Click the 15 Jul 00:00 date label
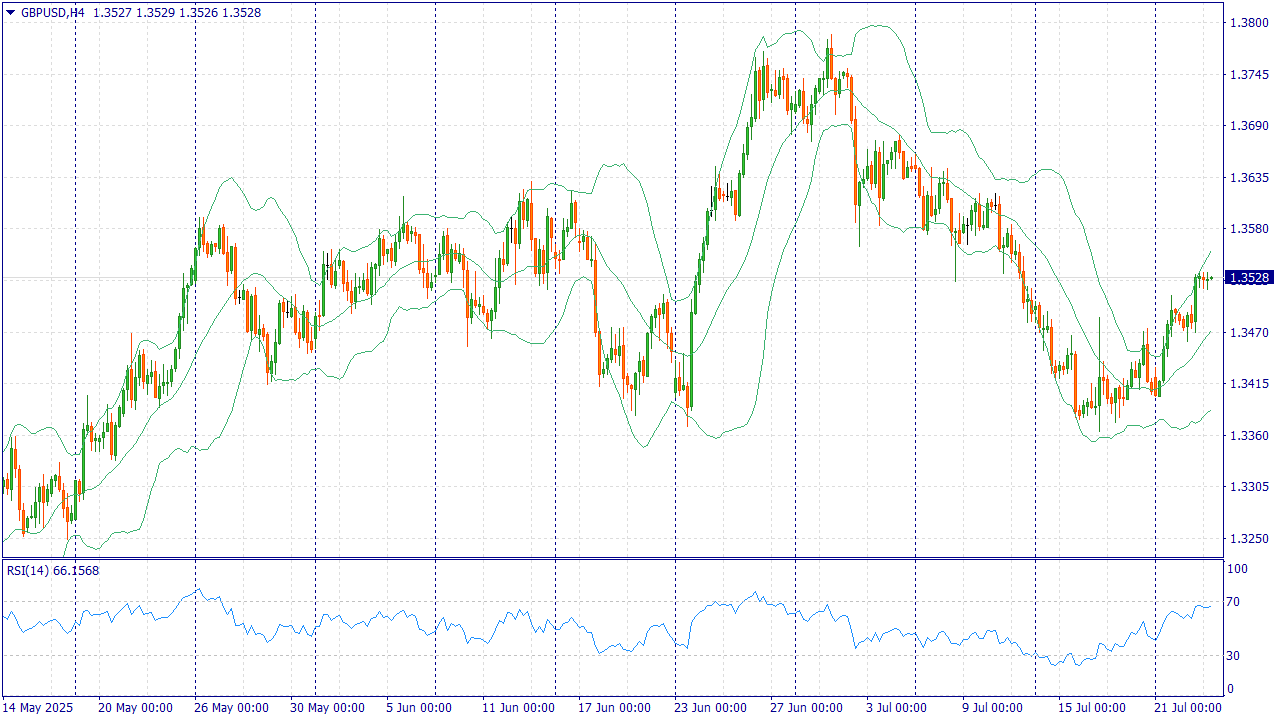Screen dimensions: 1280x720 pyautogui.click(x=1092, y=708)
